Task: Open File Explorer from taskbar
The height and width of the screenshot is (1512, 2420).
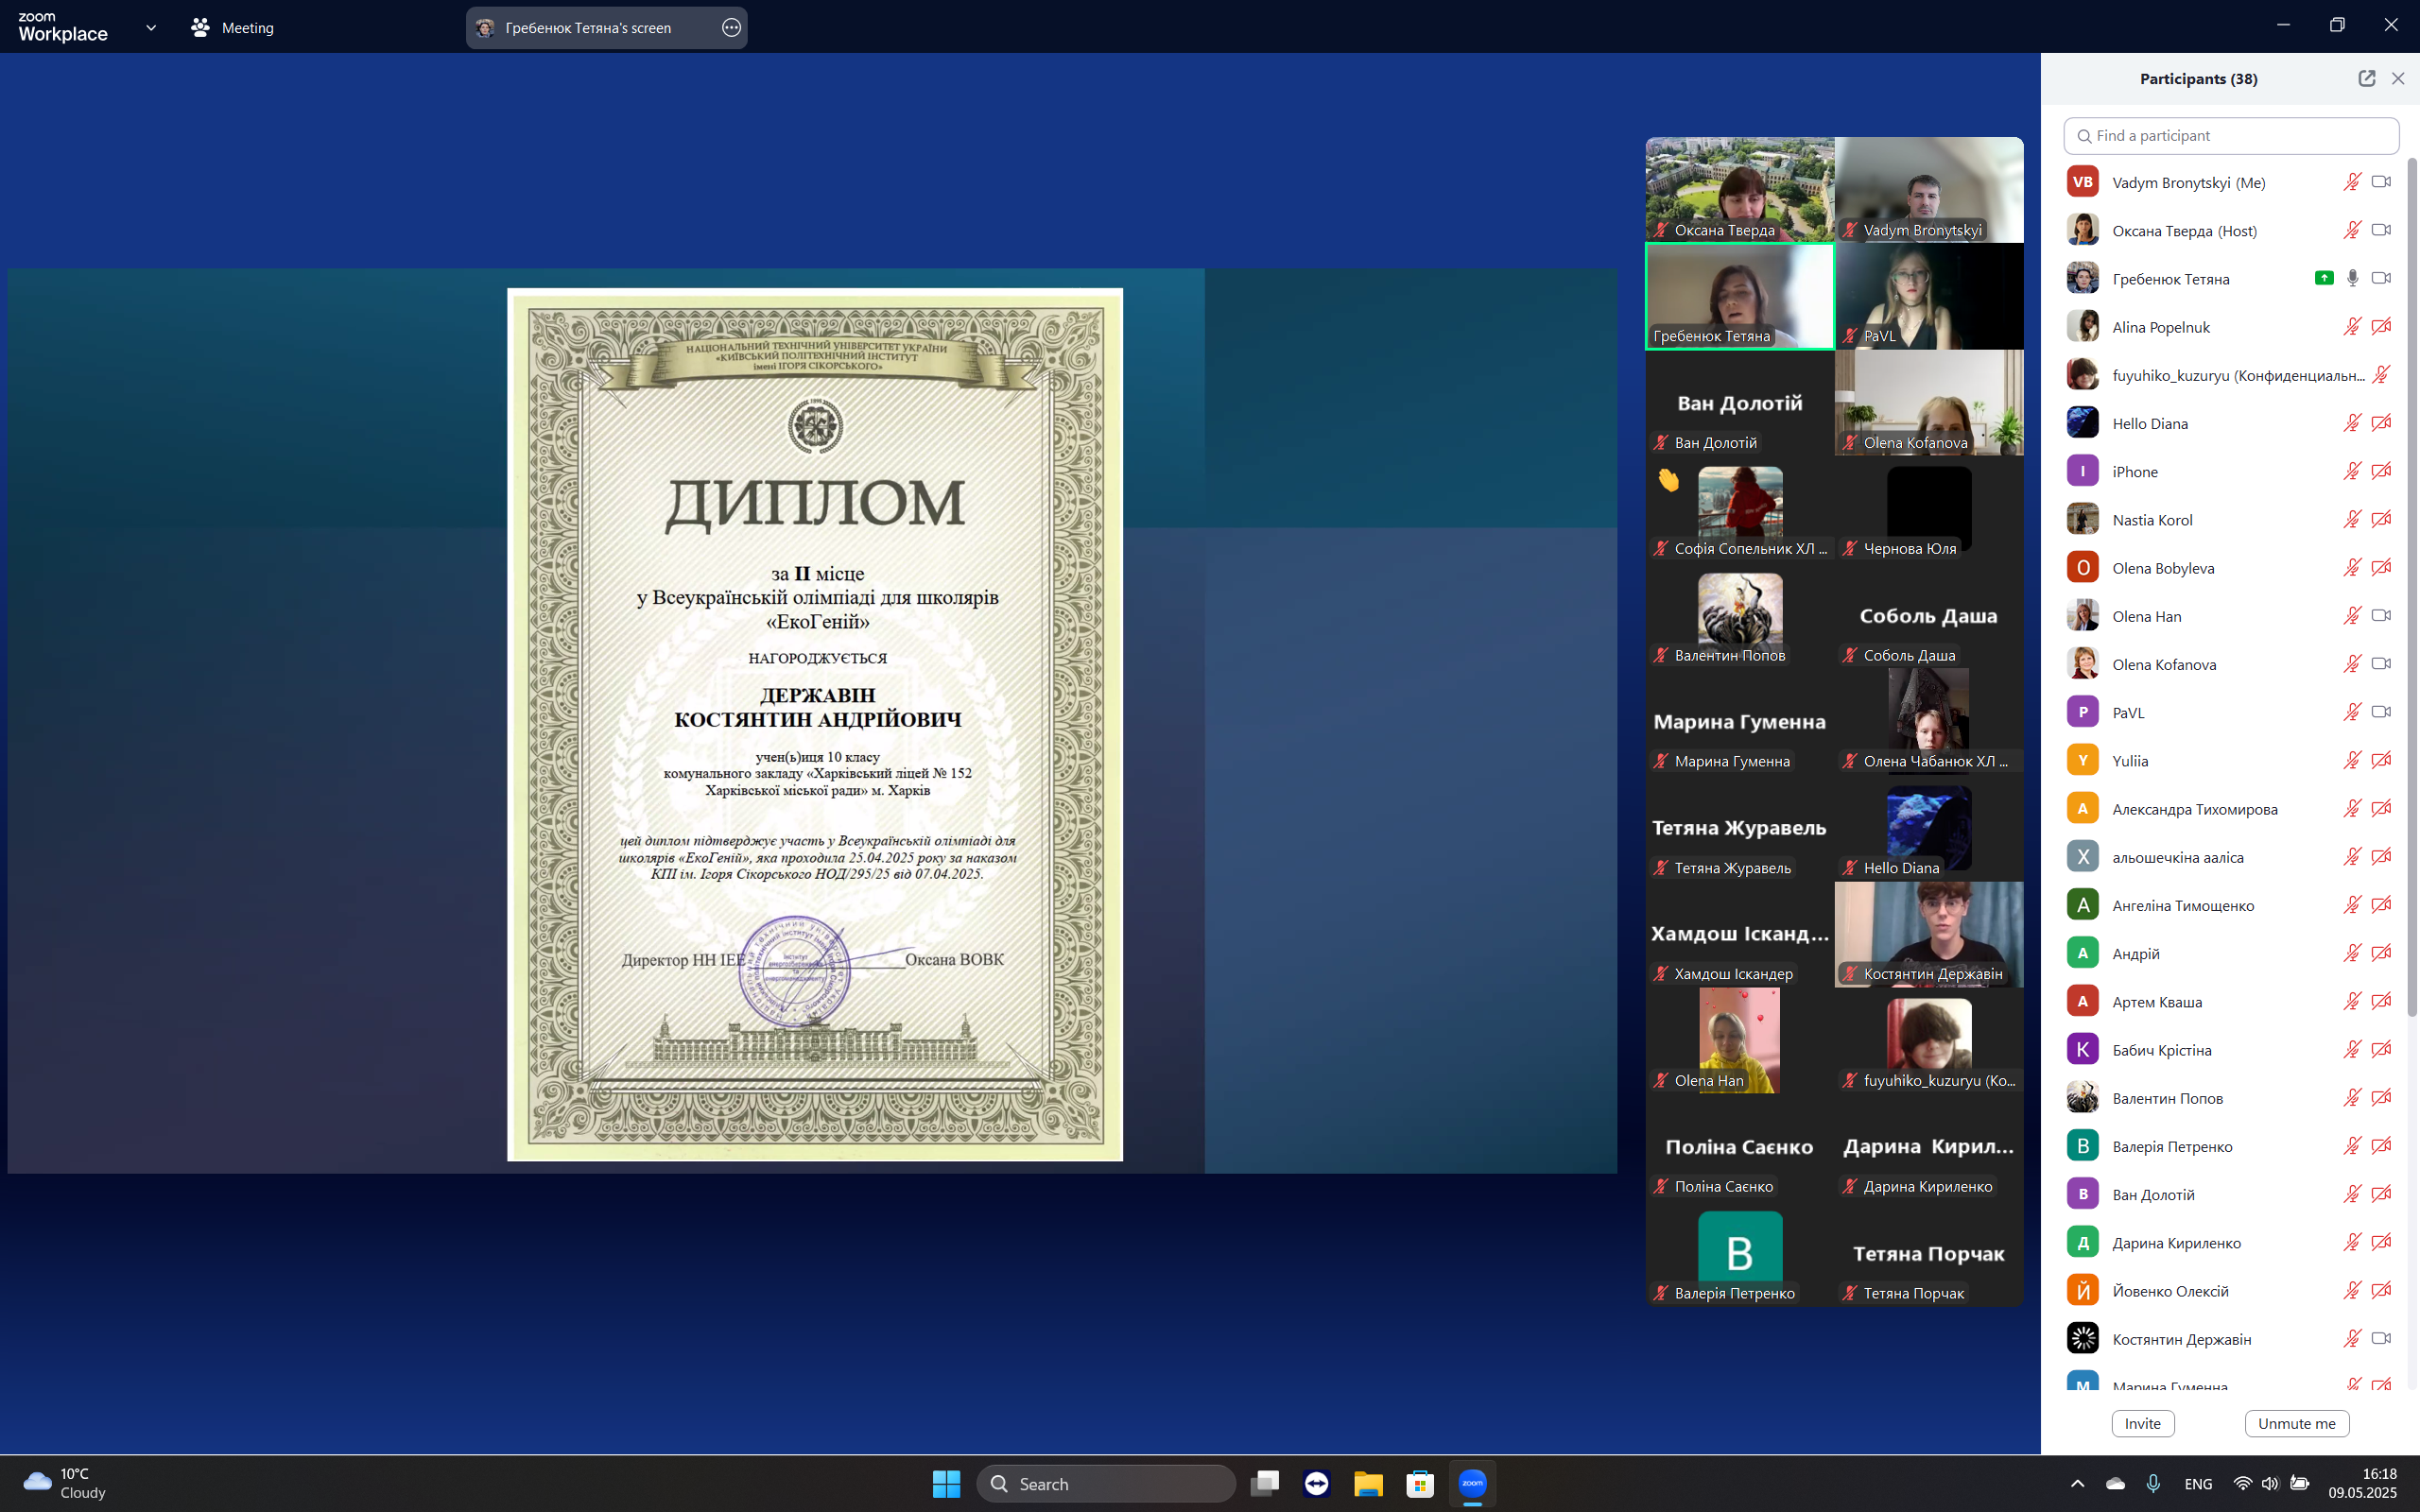Action: pyautogui.click(x=1368, y=1483)
